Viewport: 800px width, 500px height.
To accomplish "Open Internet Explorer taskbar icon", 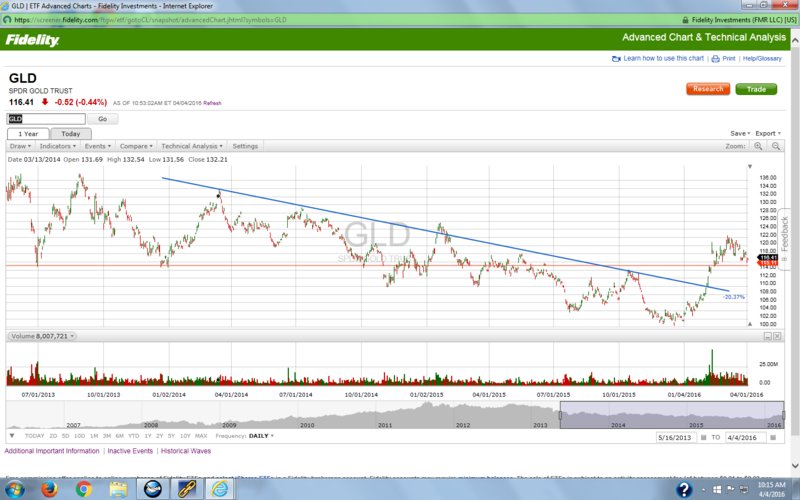I will (219, 489).
